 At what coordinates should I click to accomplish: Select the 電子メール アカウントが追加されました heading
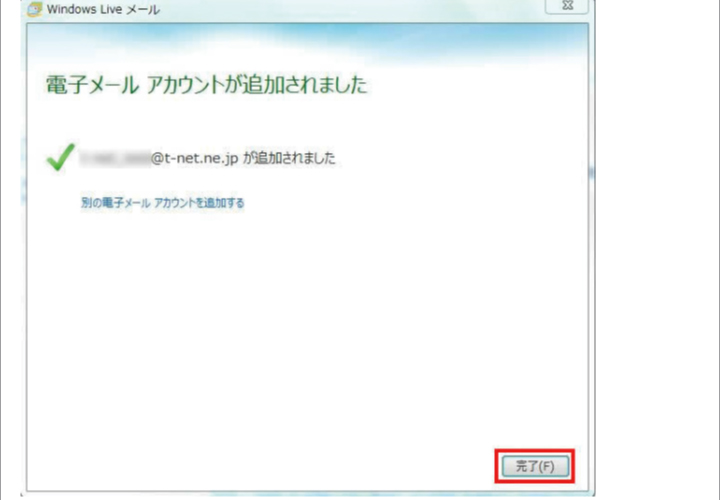pos(206,85)
